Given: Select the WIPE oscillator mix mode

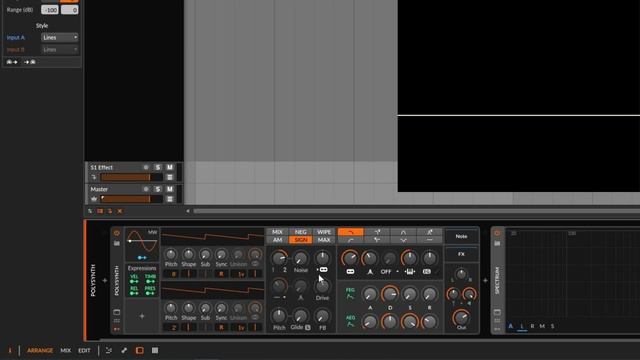Looking at the screenshot, I should [x=324, y=232].
